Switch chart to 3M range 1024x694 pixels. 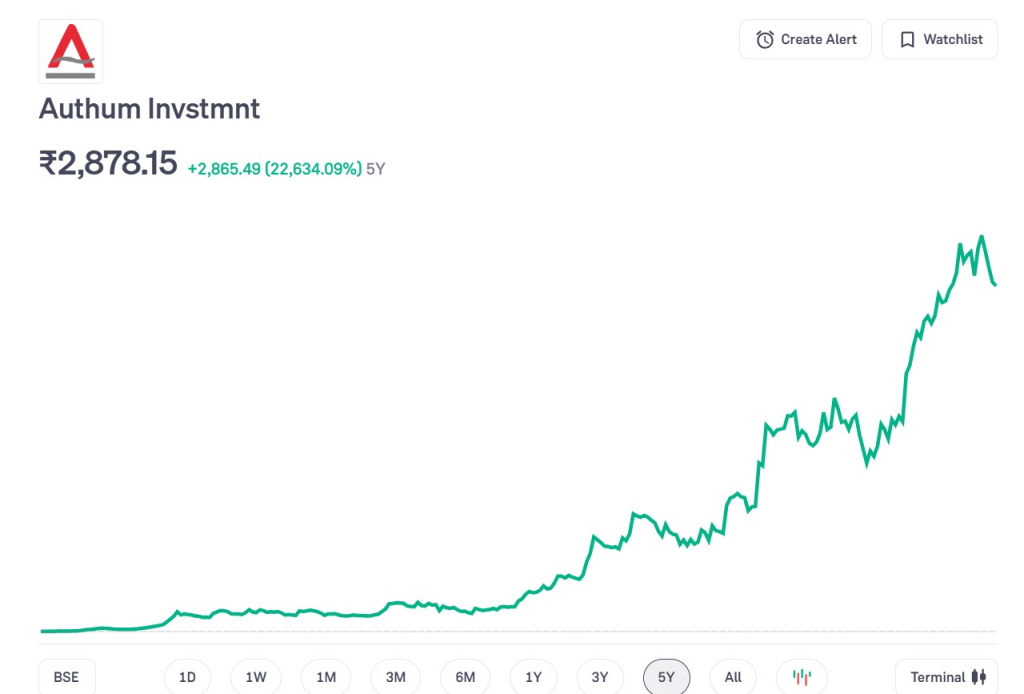pos(395,677)
